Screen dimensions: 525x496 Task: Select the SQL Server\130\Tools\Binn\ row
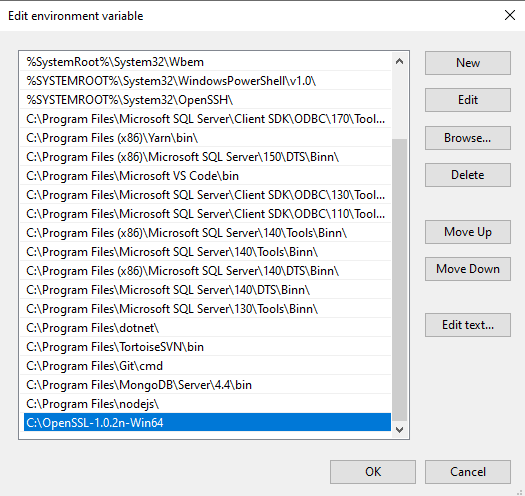click(x=206, y=309)
